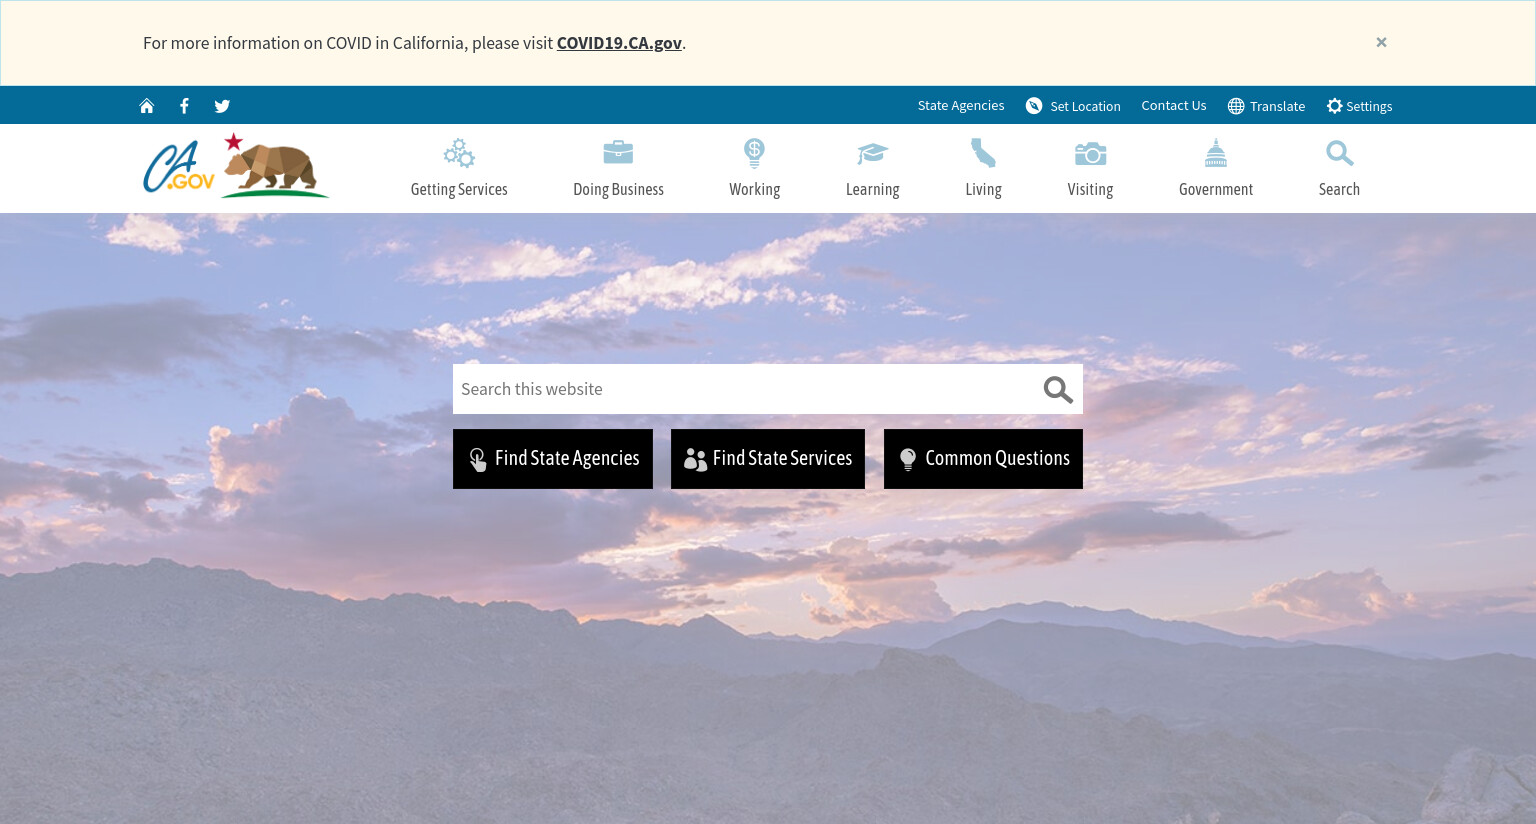This screenshot has width=1536, height=824.
Task: Click the Learning graduation cap icon
Action: (x=872, y=153)
